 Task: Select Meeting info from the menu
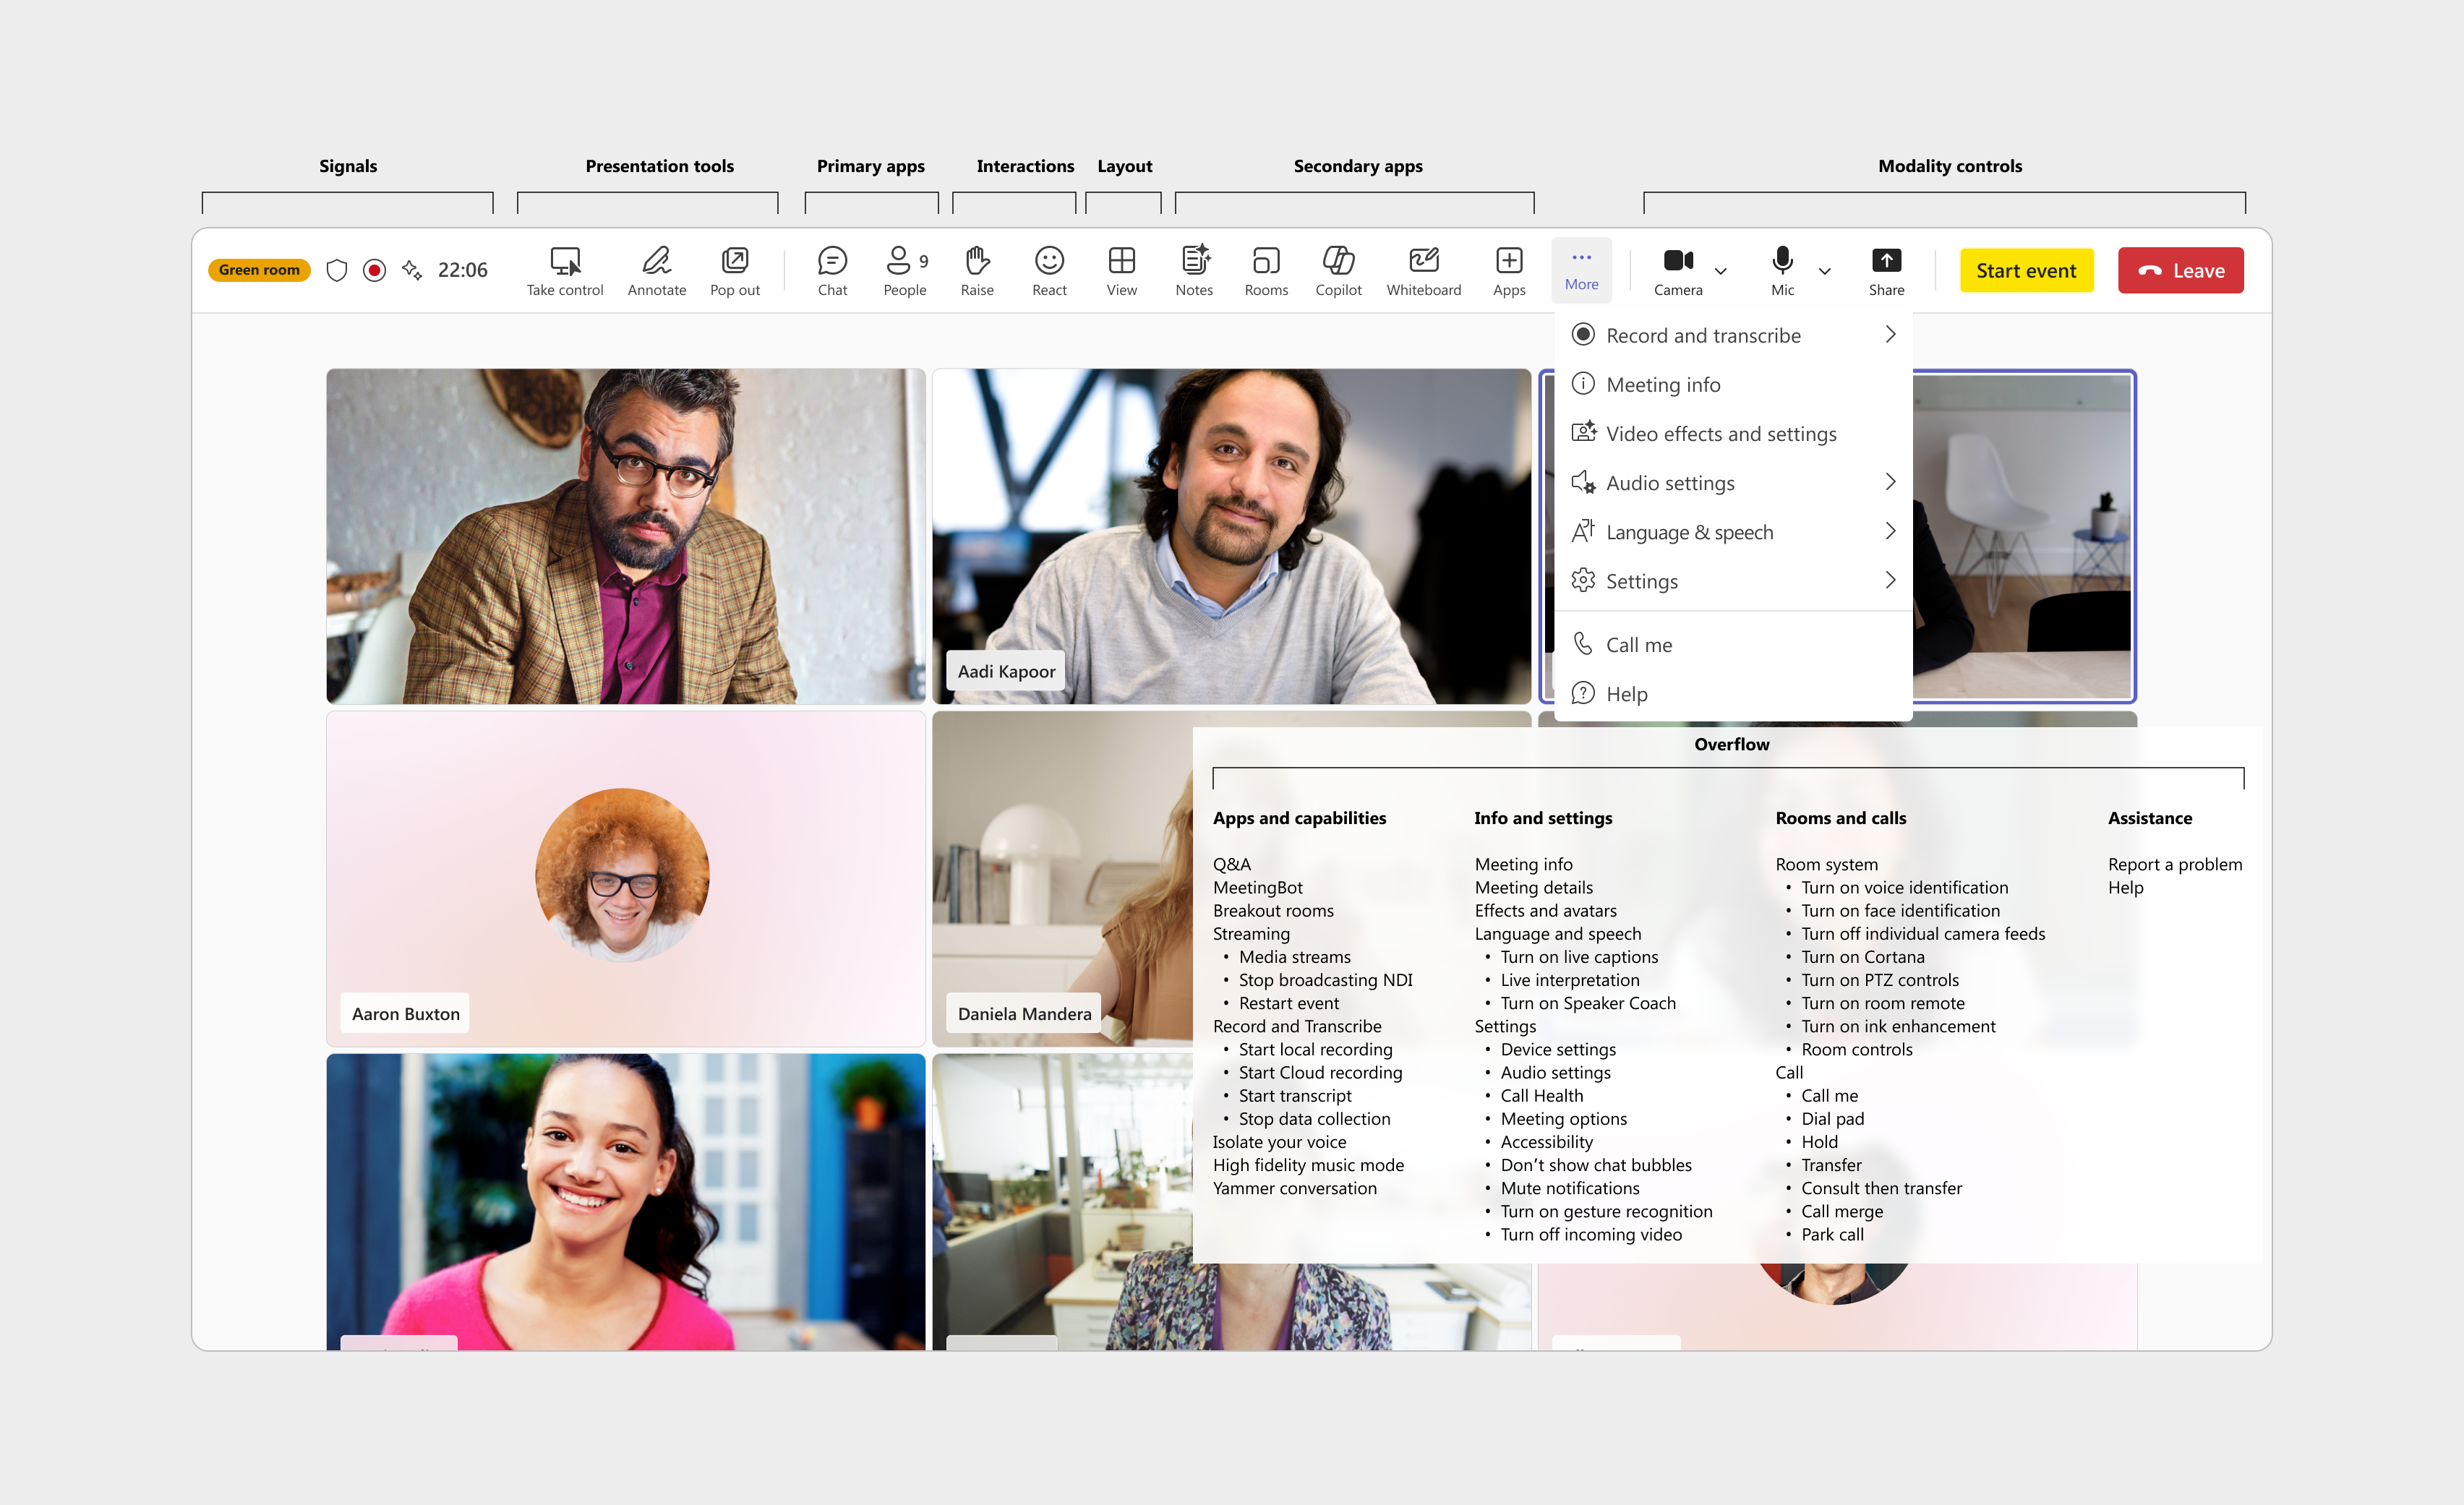pyautogui.click(x=1733, y=385)
